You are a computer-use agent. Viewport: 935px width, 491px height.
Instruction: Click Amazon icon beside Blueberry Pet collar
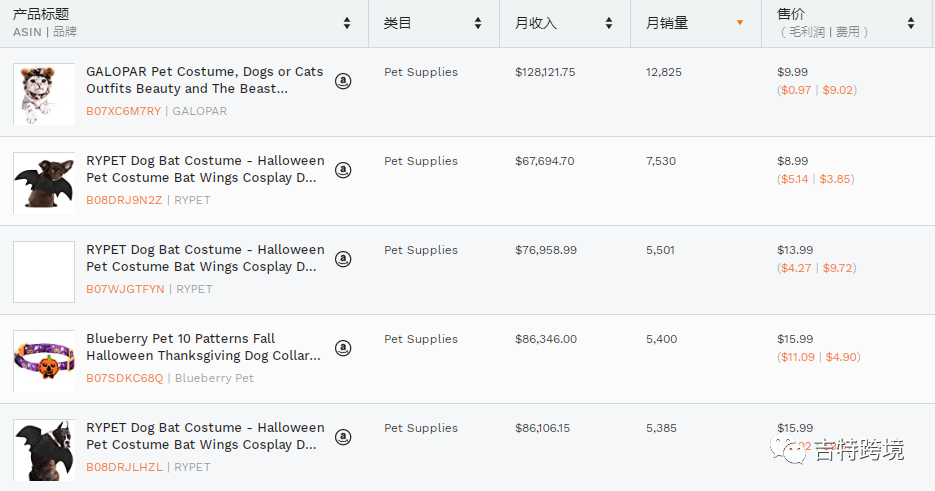point(343,348)
